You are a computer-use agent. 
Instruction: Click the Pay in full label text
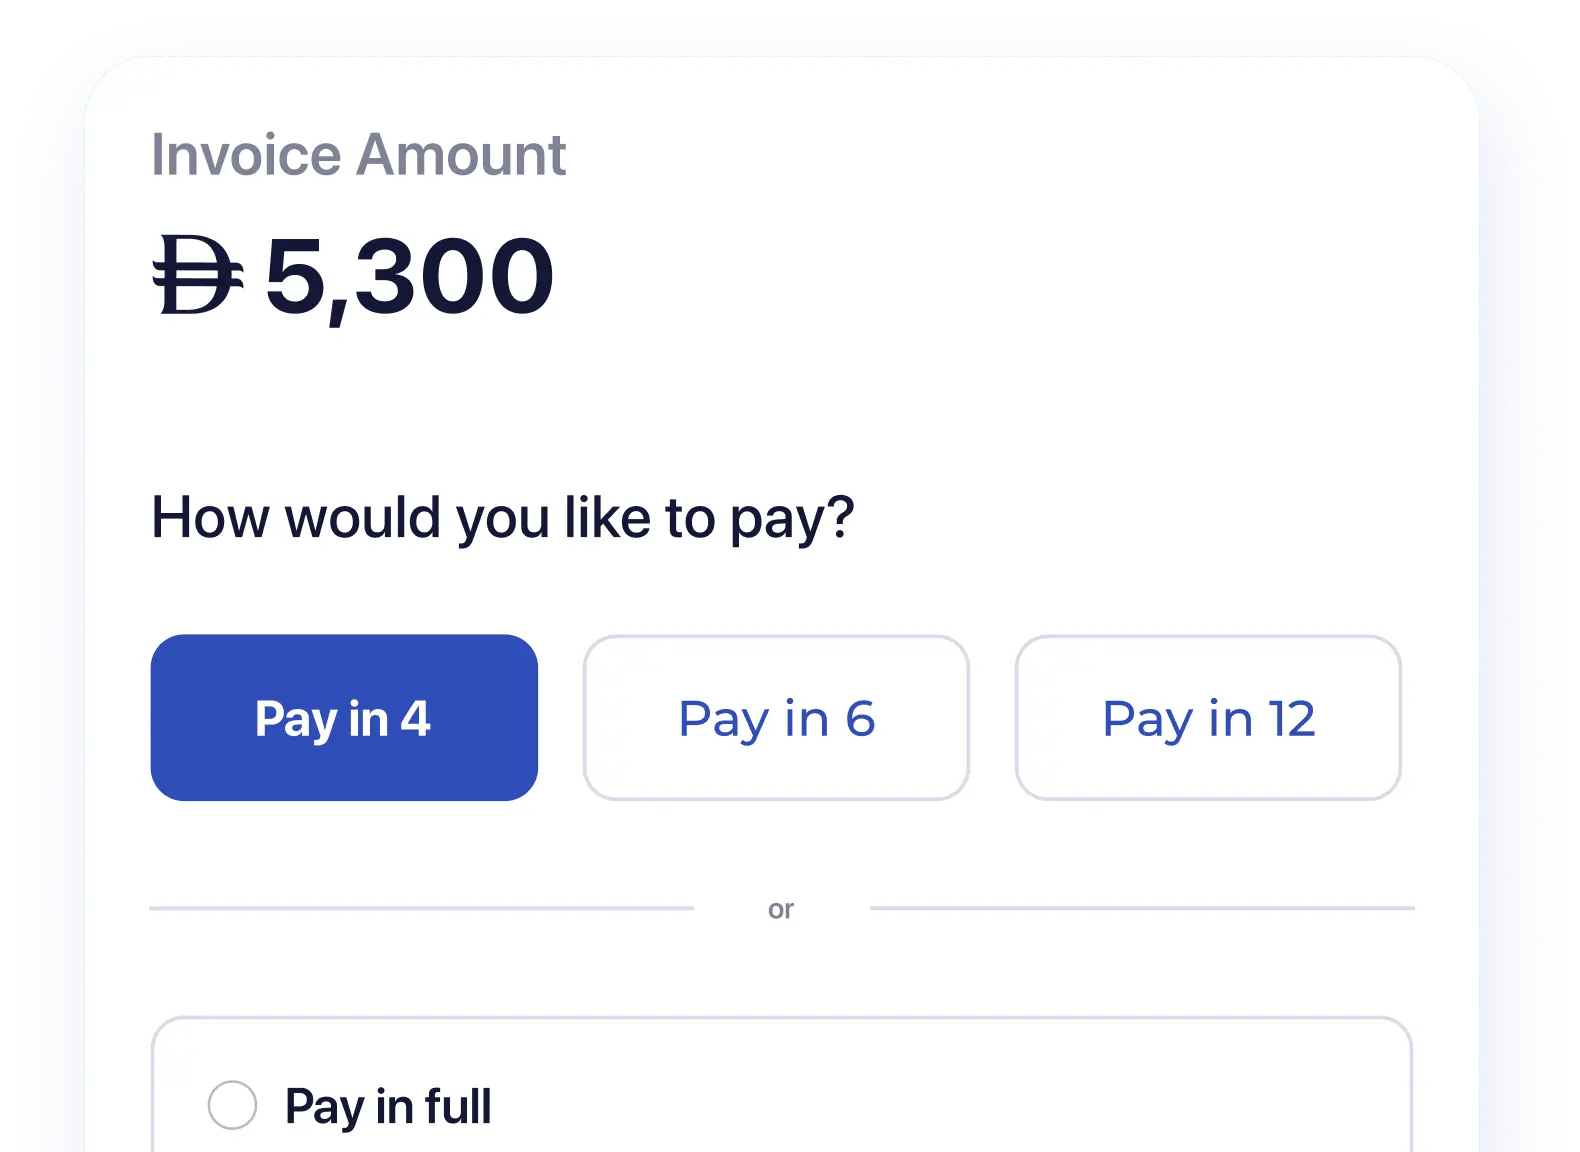388,1107
